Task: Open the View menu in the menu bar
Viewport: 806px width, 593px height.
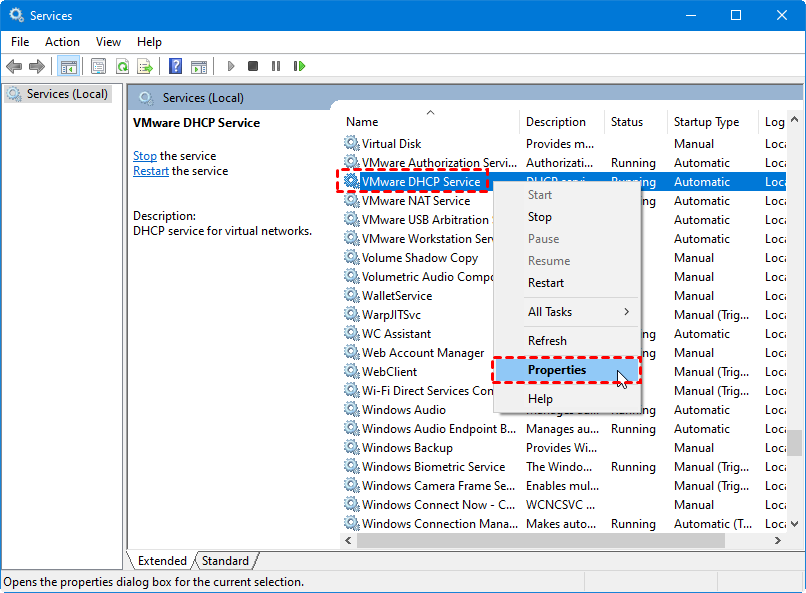Action: point(108,42)
